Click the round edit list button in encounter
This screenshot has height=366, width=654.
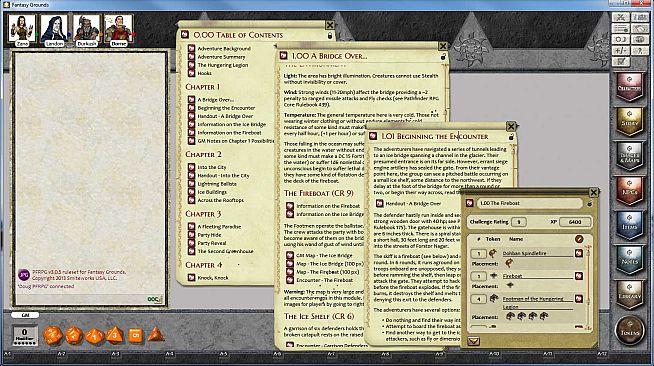point(579,239)
